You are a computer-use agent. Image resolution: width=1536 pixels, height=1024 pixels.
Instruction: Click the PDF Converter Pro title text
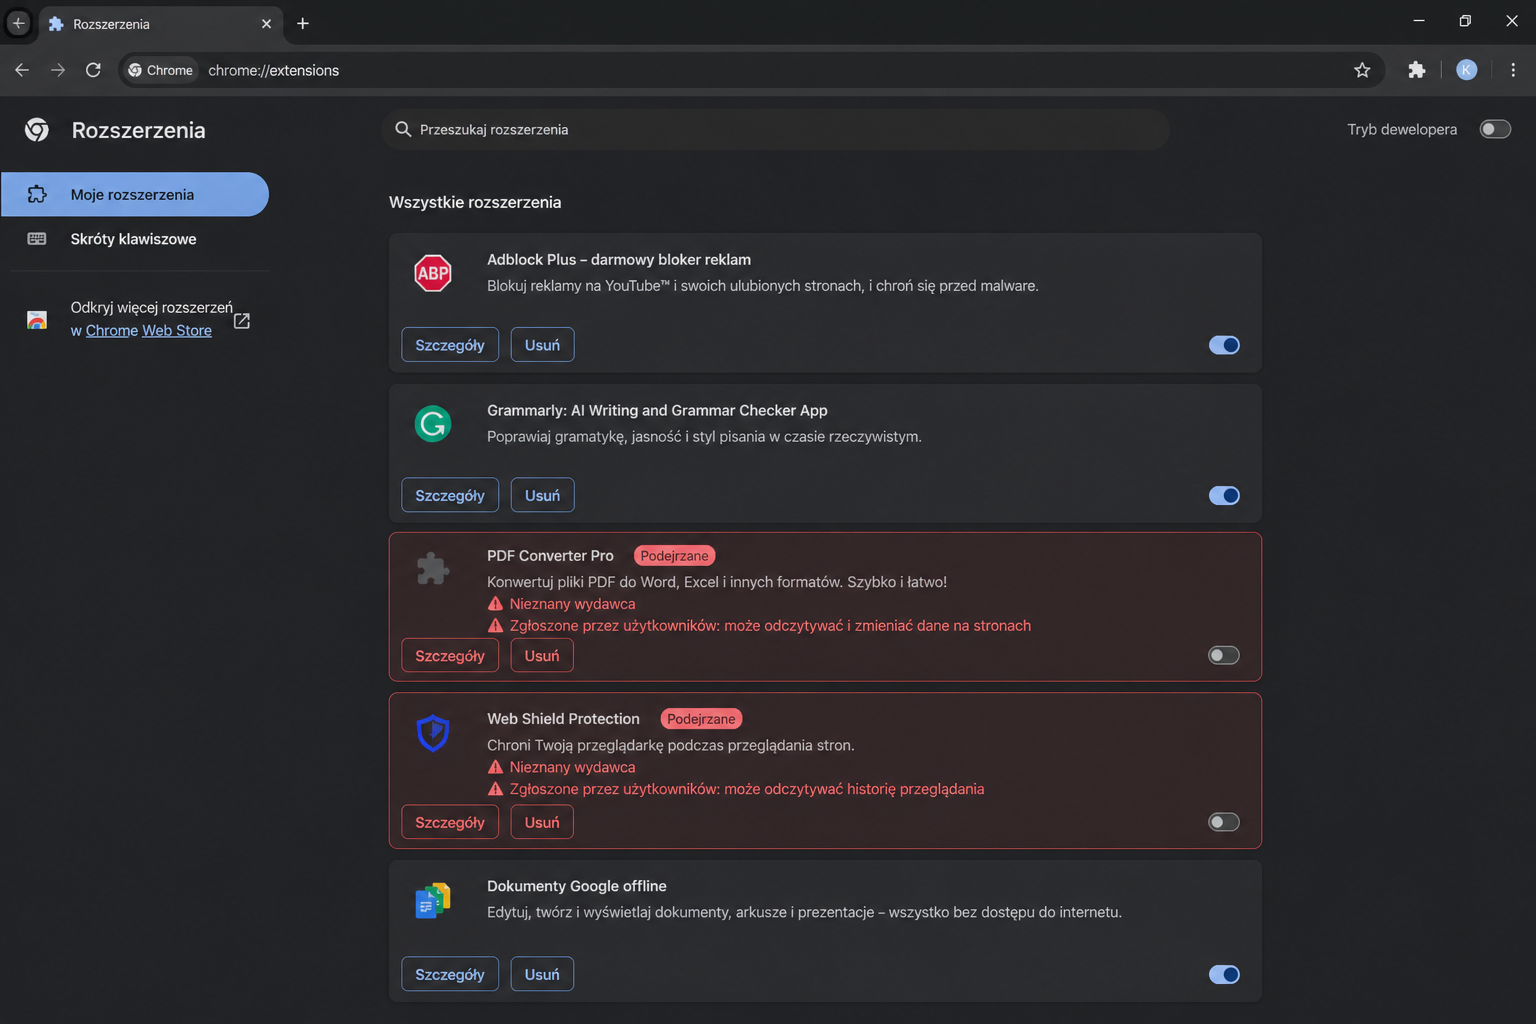point(550,556)
